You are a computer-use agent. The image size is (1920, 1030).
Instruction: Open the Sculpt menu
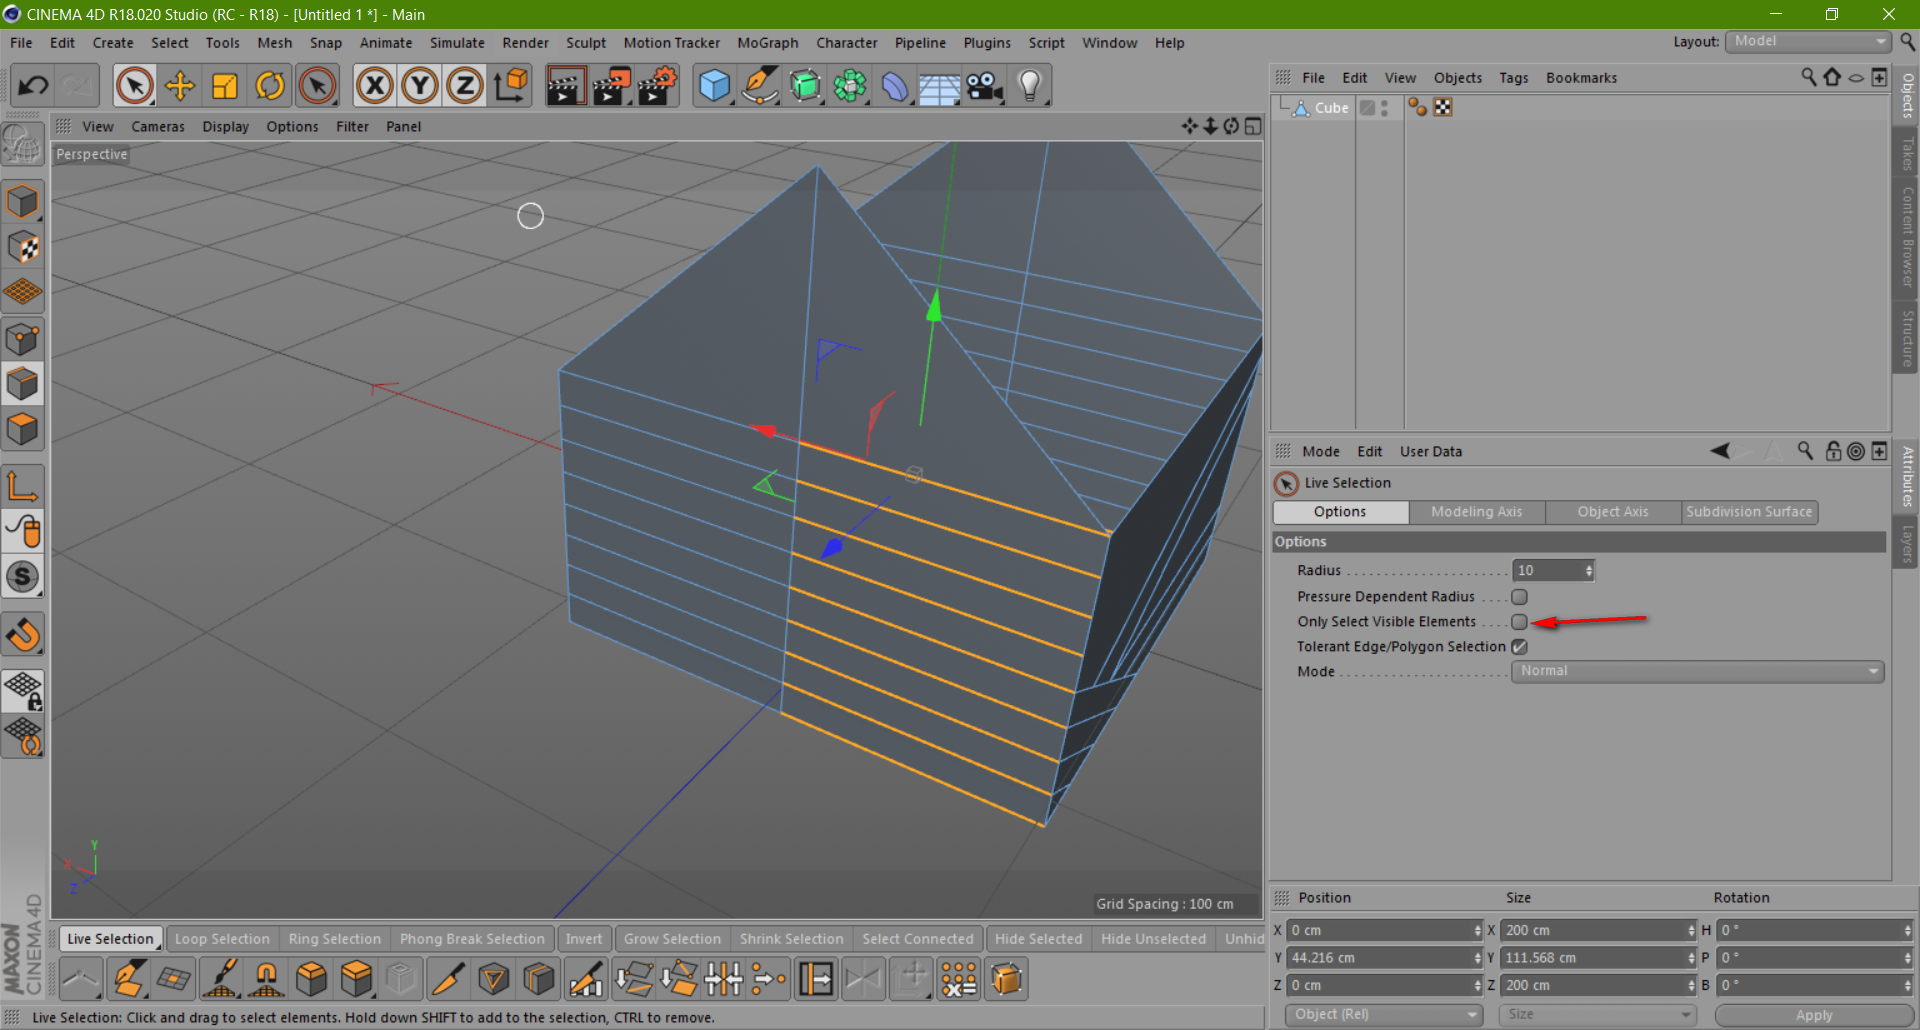586,43
